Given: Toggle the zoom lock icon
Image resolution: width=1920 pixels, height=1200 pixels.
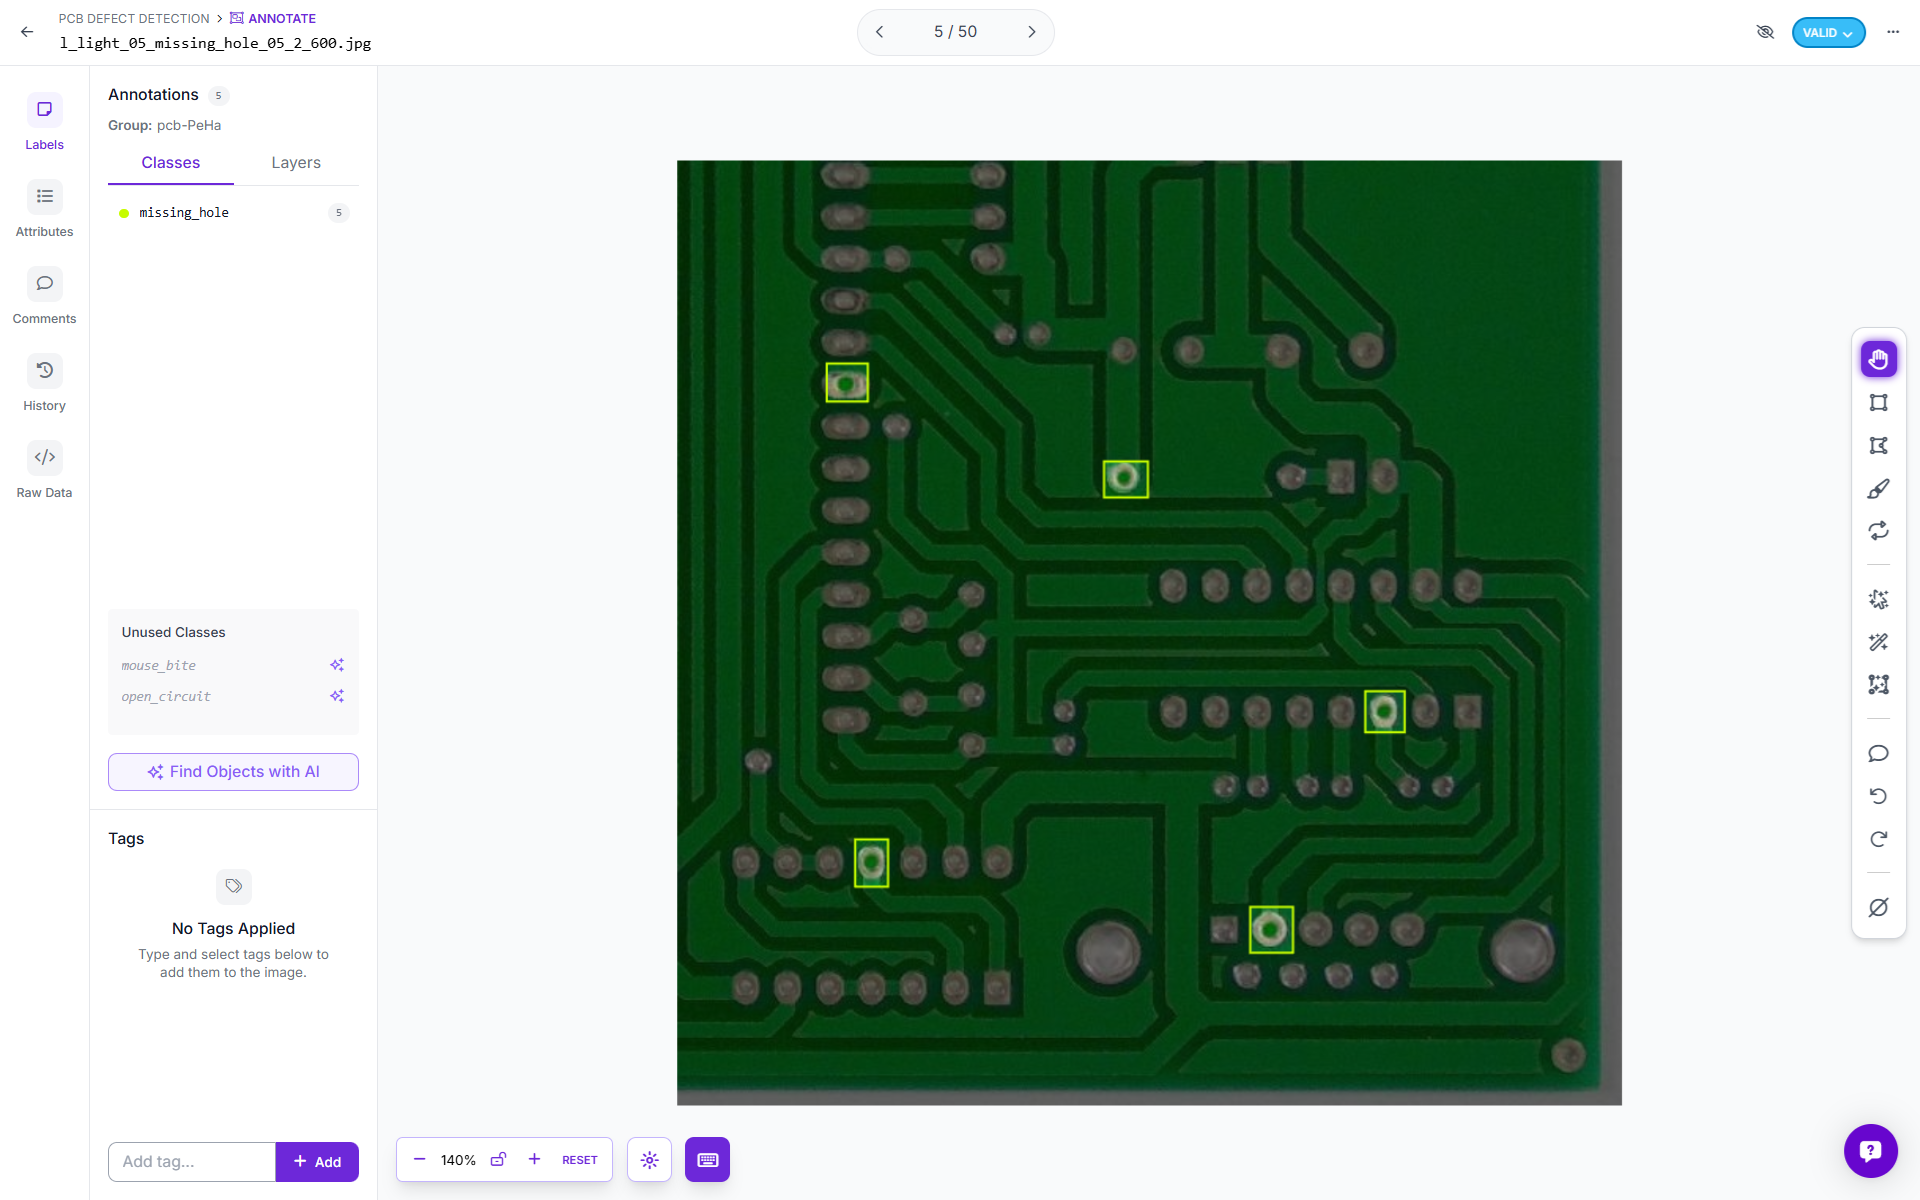Looking at the screenshot, I should (x=498, y=1160).
